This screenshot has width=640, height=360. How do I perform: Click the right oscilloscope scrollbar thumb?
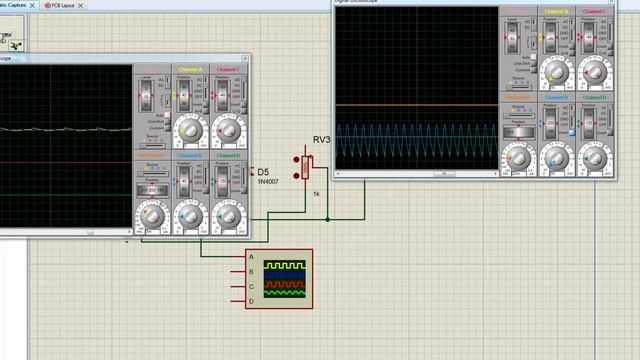click(x=444, y=173)
